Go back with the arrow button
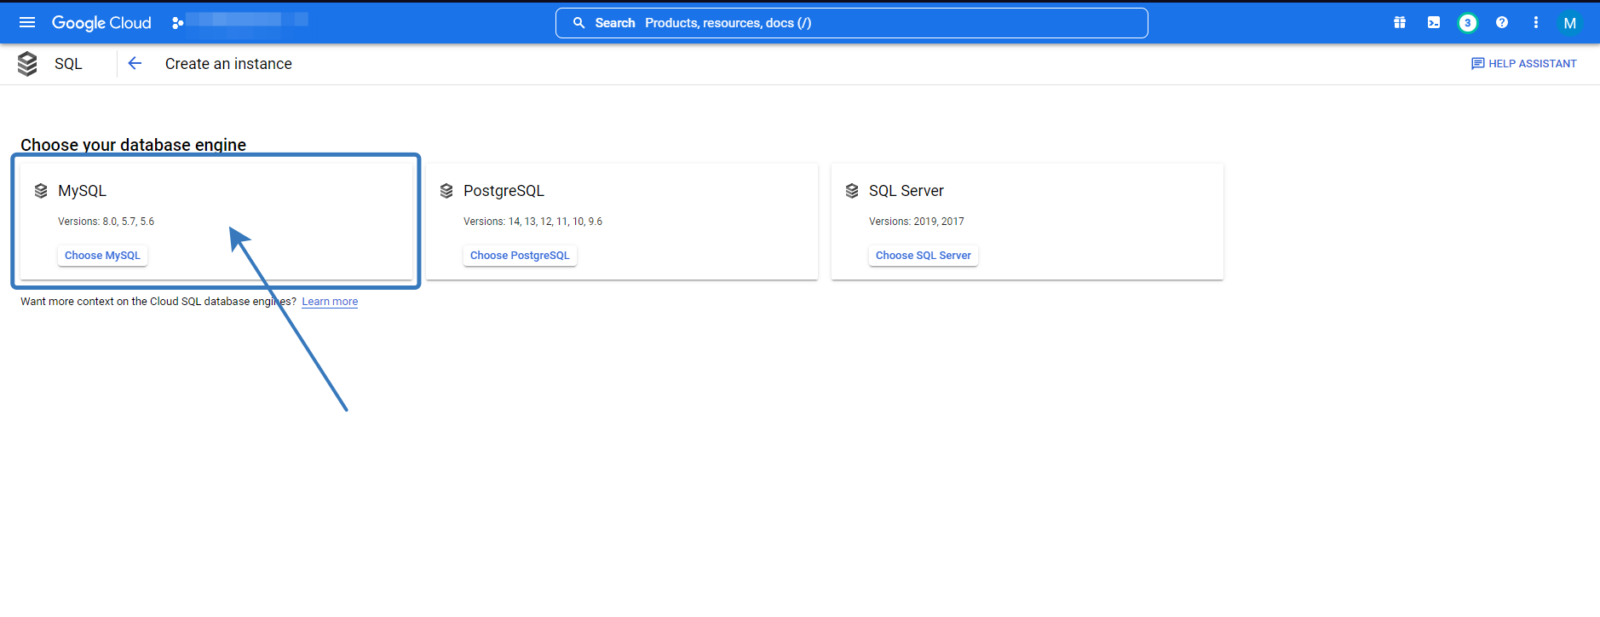The height and width of the screenshot is (617, 1600). (x=134, y=63)
